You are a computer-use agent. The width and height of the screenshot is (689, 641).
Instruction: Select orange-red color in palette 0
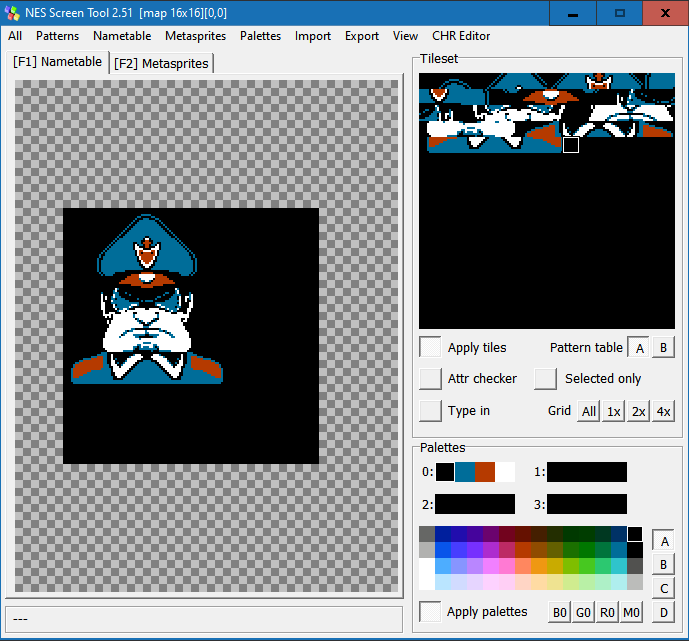click(x=485, y=472)
